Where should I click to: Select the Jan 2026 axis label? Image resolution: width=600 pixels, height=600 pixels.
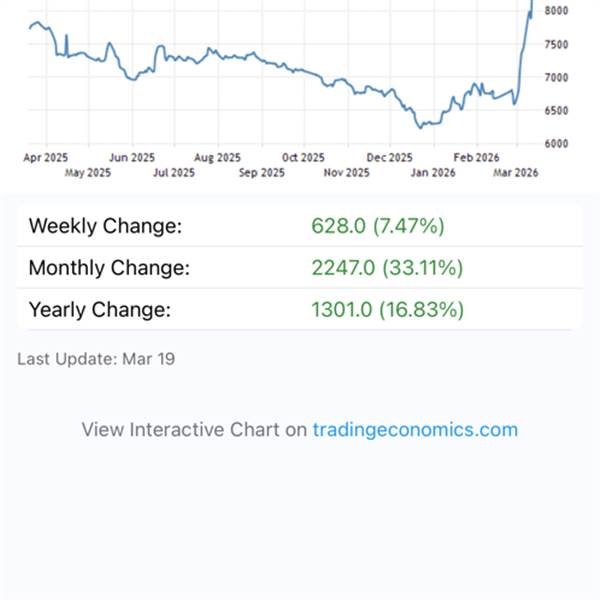point(432,172)
